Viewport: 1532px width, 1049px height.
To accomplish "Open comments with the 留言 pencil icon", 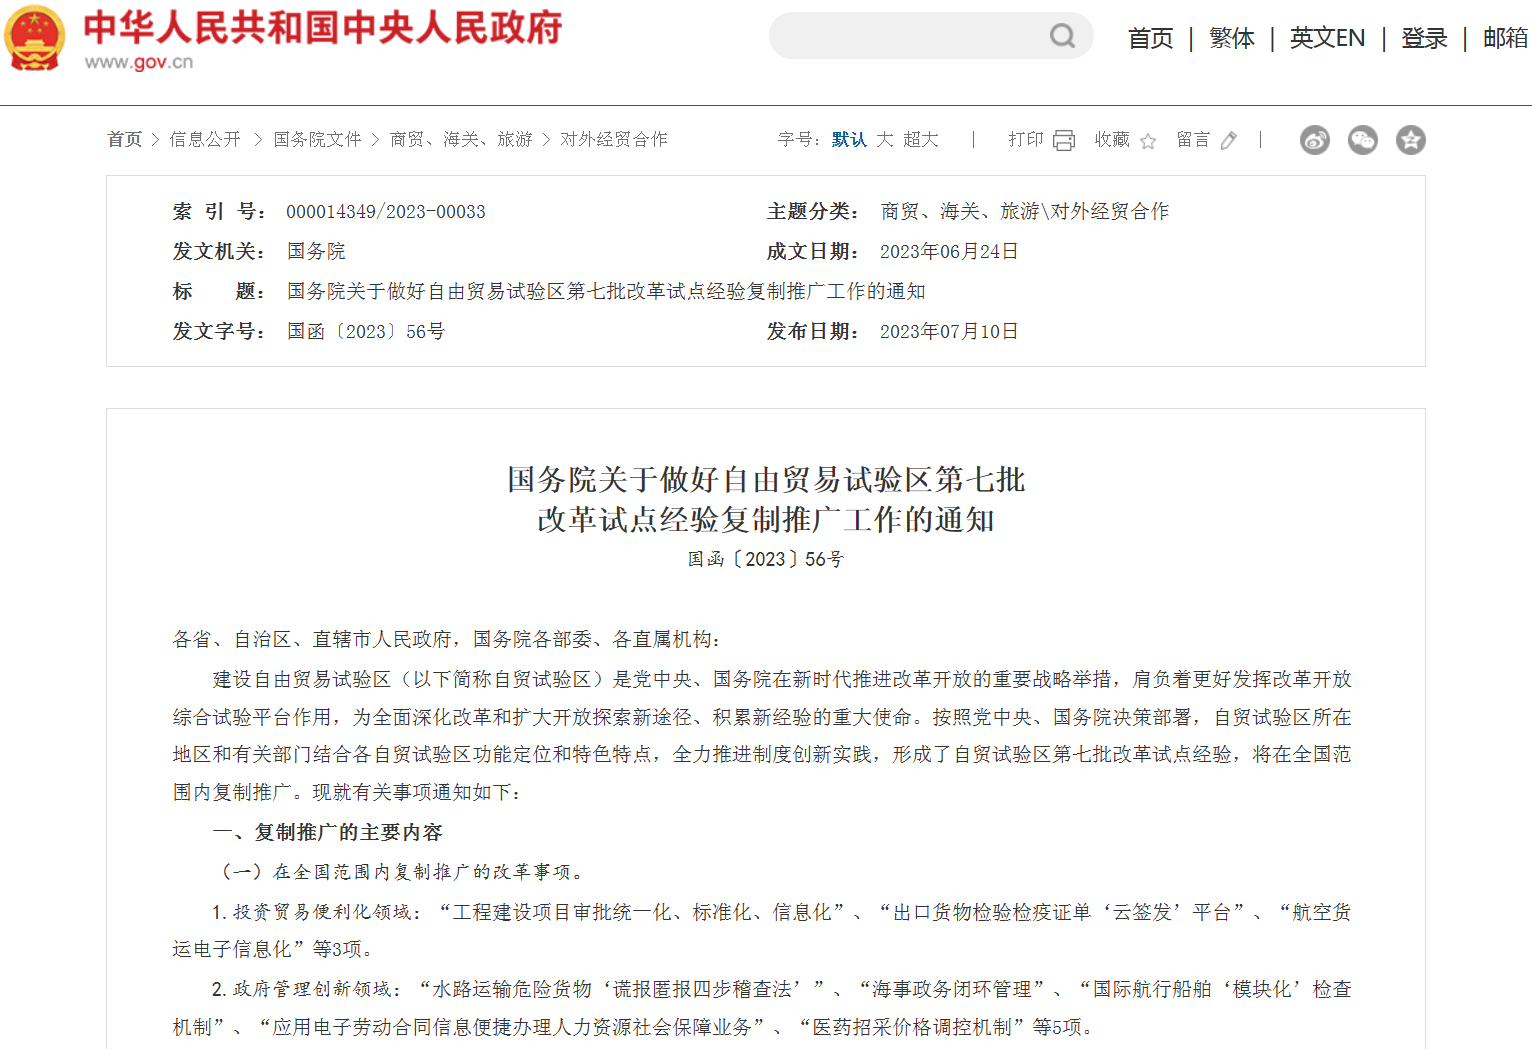I will click(x=1228, y=140).
